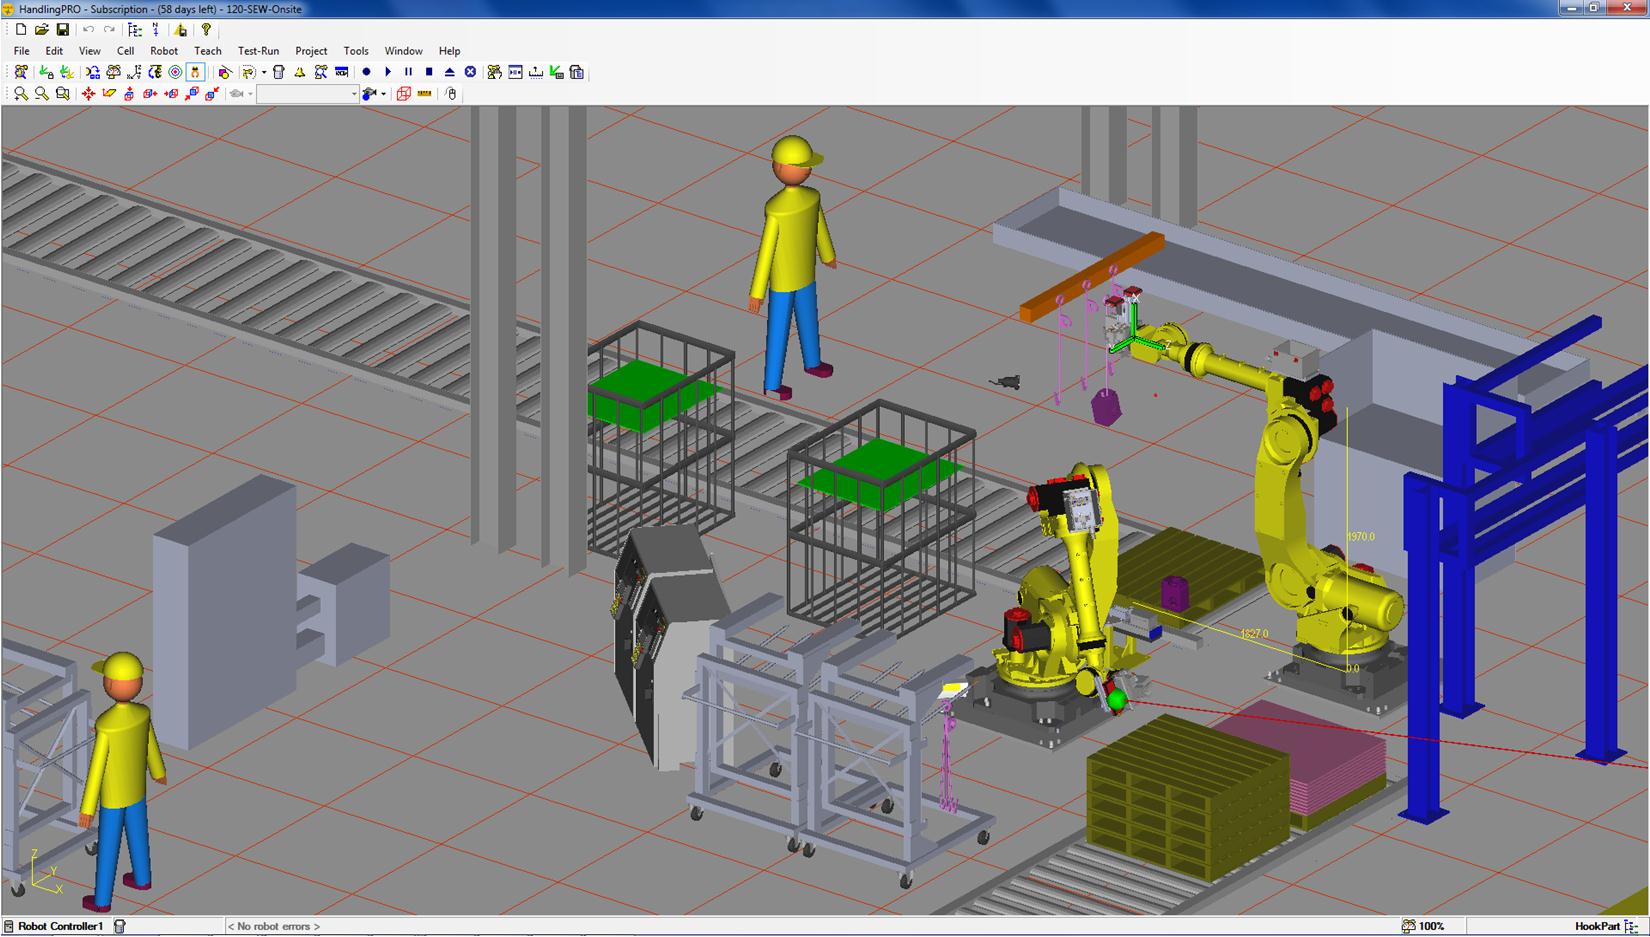Click the blue eject triangle button
This screenshot has height=937, width=1650.
point(450,72)
